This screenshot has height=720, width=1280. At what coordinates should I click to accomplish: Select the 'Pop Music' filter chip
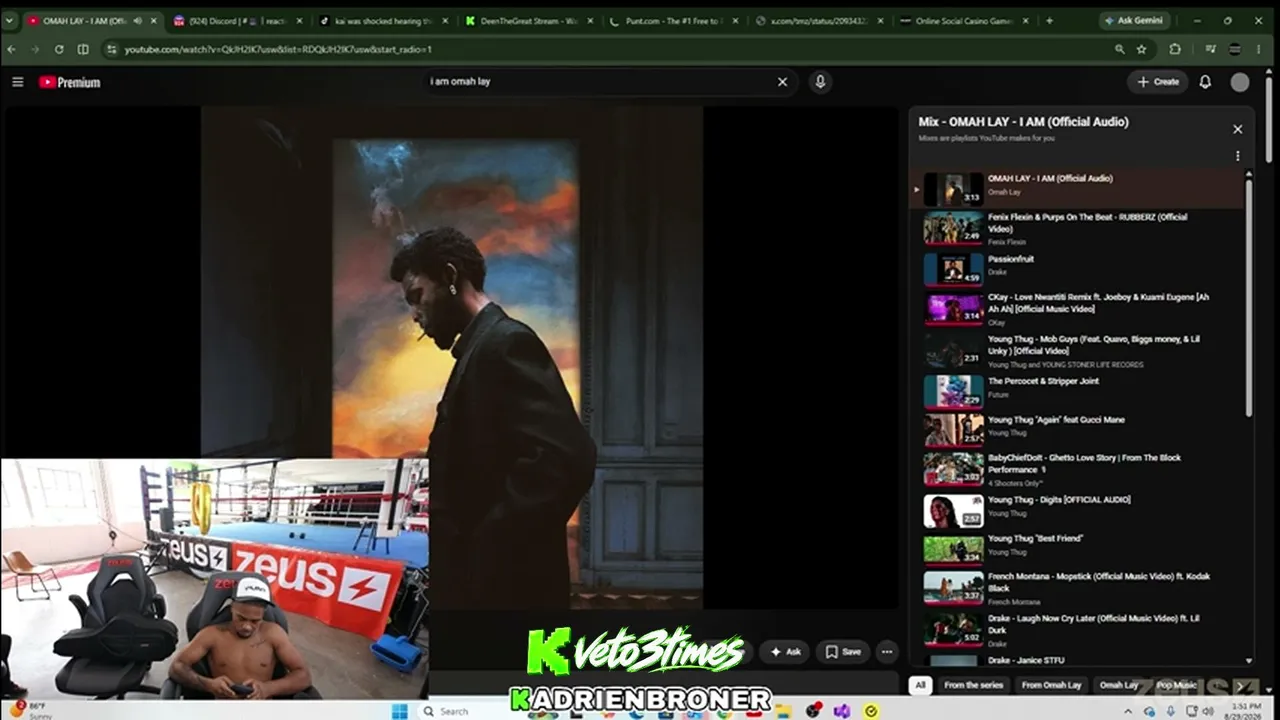coord(1177,685)
